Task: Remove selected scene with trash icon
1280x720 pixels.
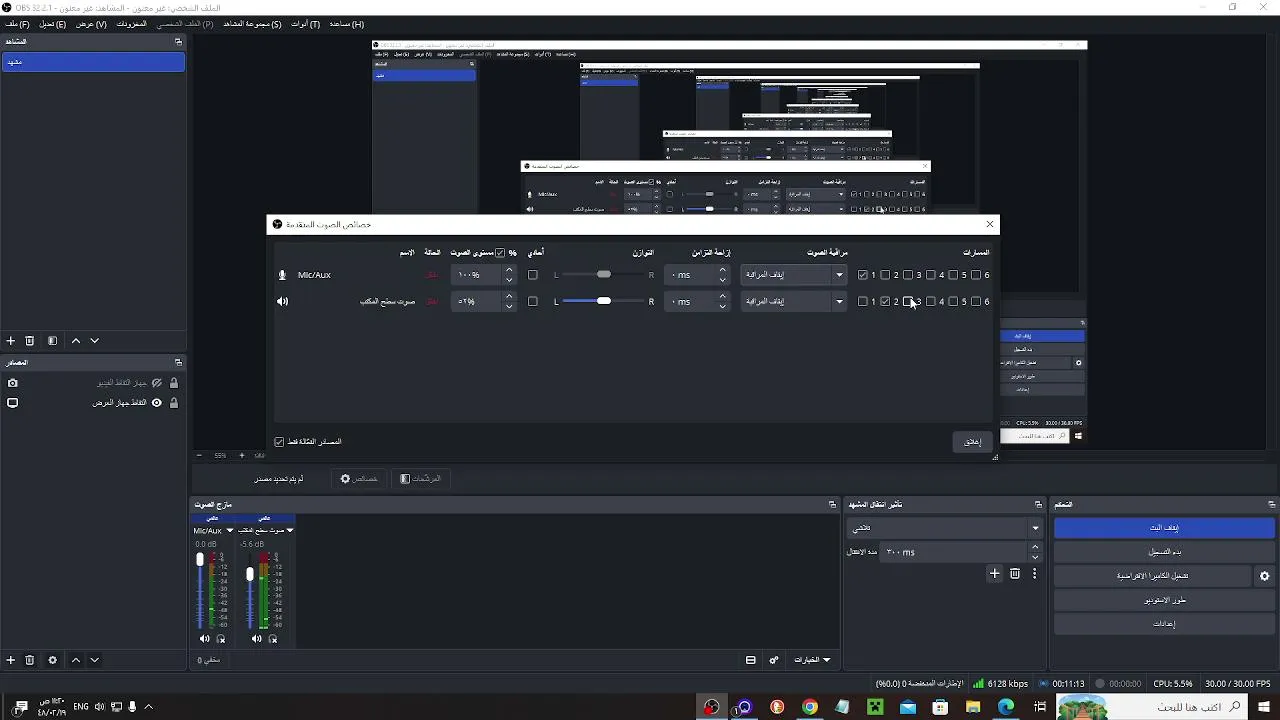Action: (30, 341)
